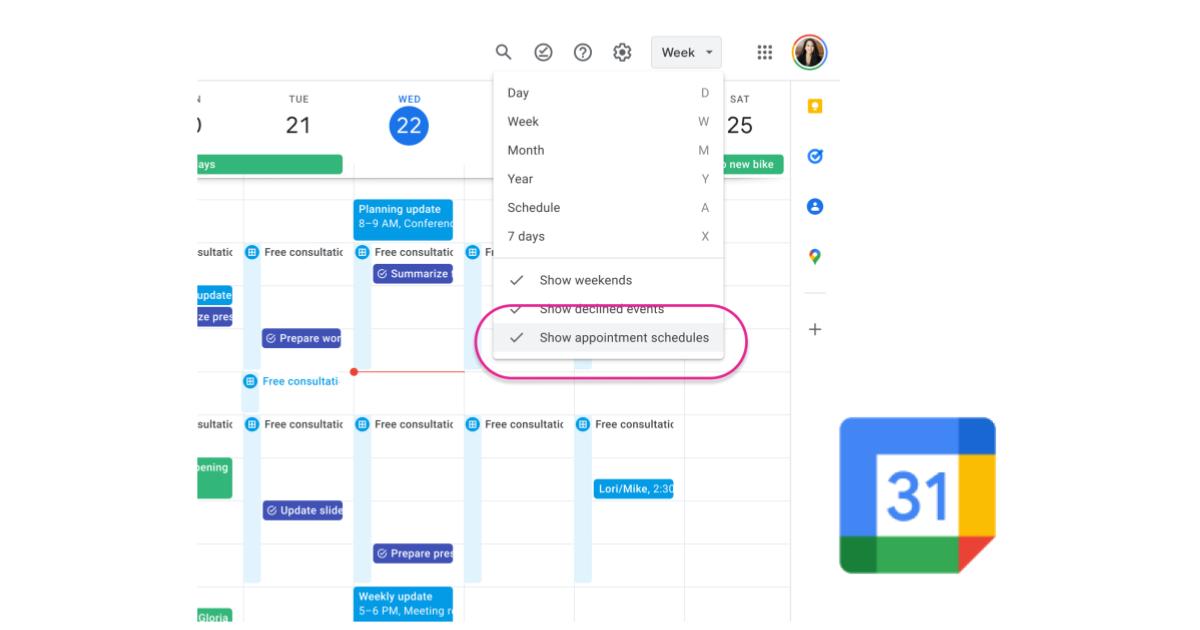Screen dimensions: 1200x630
Task: Open the Calendar search icon
Action: coord(501,52)
